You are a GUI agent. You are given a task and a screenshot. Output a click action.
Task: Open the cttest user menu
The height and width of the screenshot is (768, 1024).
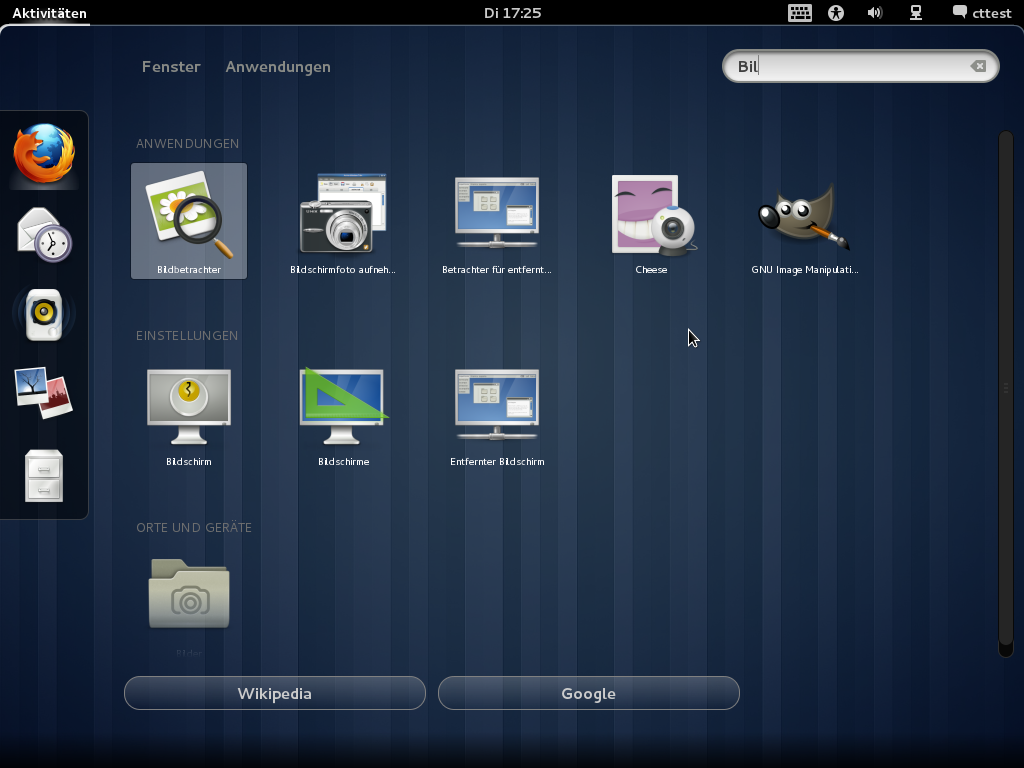pos(982,13)
